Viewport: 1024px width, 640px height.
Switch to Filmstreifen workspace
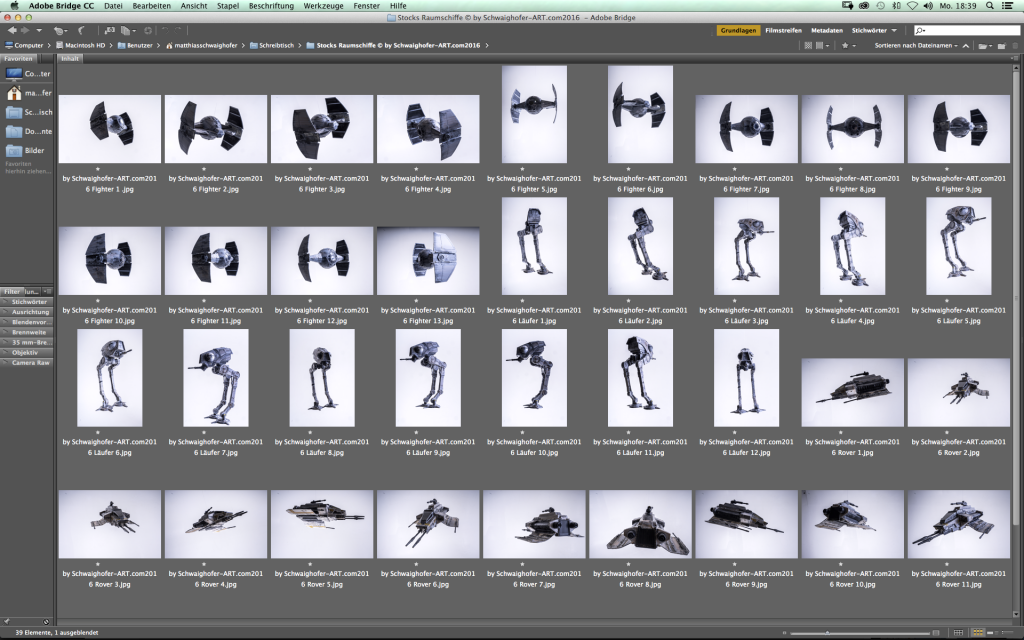(784, 31)
